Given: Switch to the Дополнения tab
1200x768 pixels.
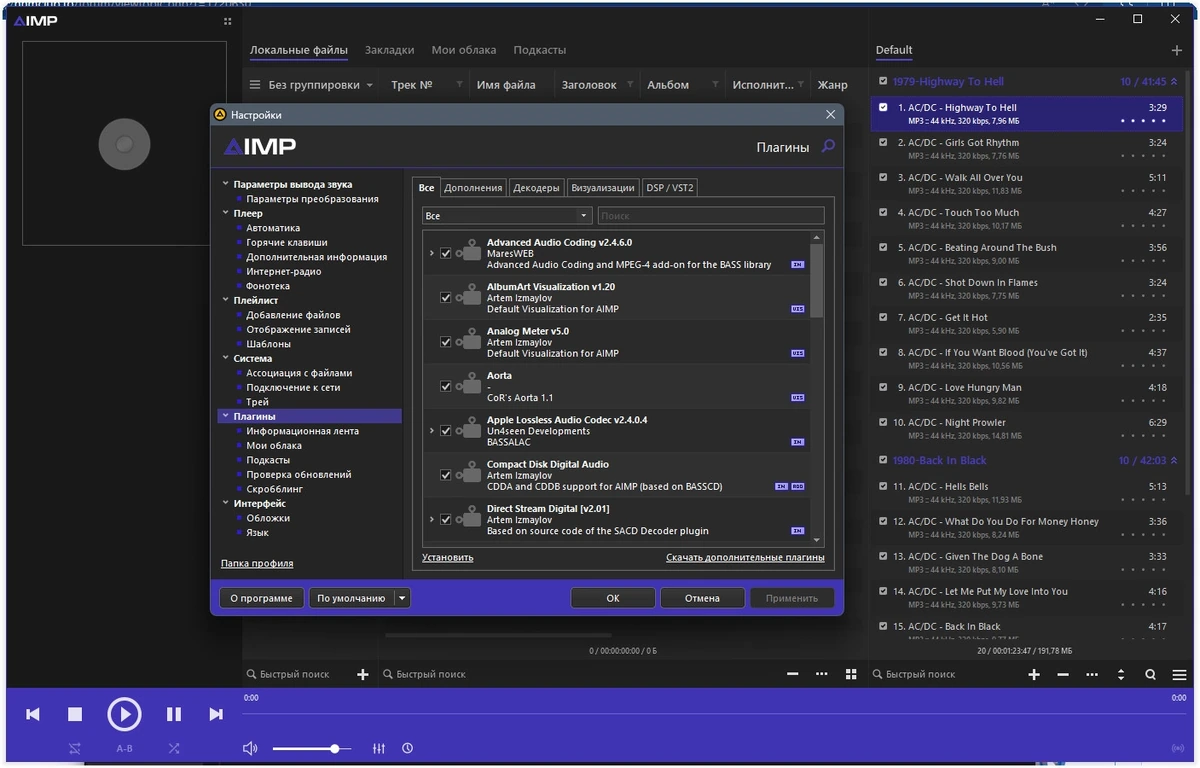Looking at the screenshot, I should [473, 188].
